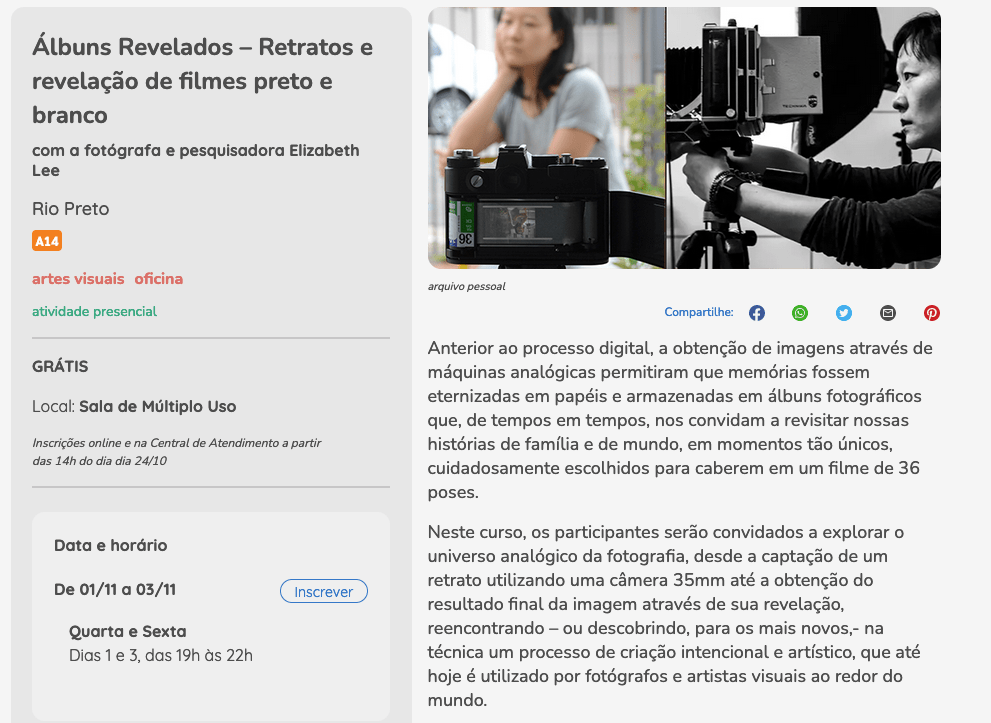Open the 'artes visuais' category tag

[78, 279]
